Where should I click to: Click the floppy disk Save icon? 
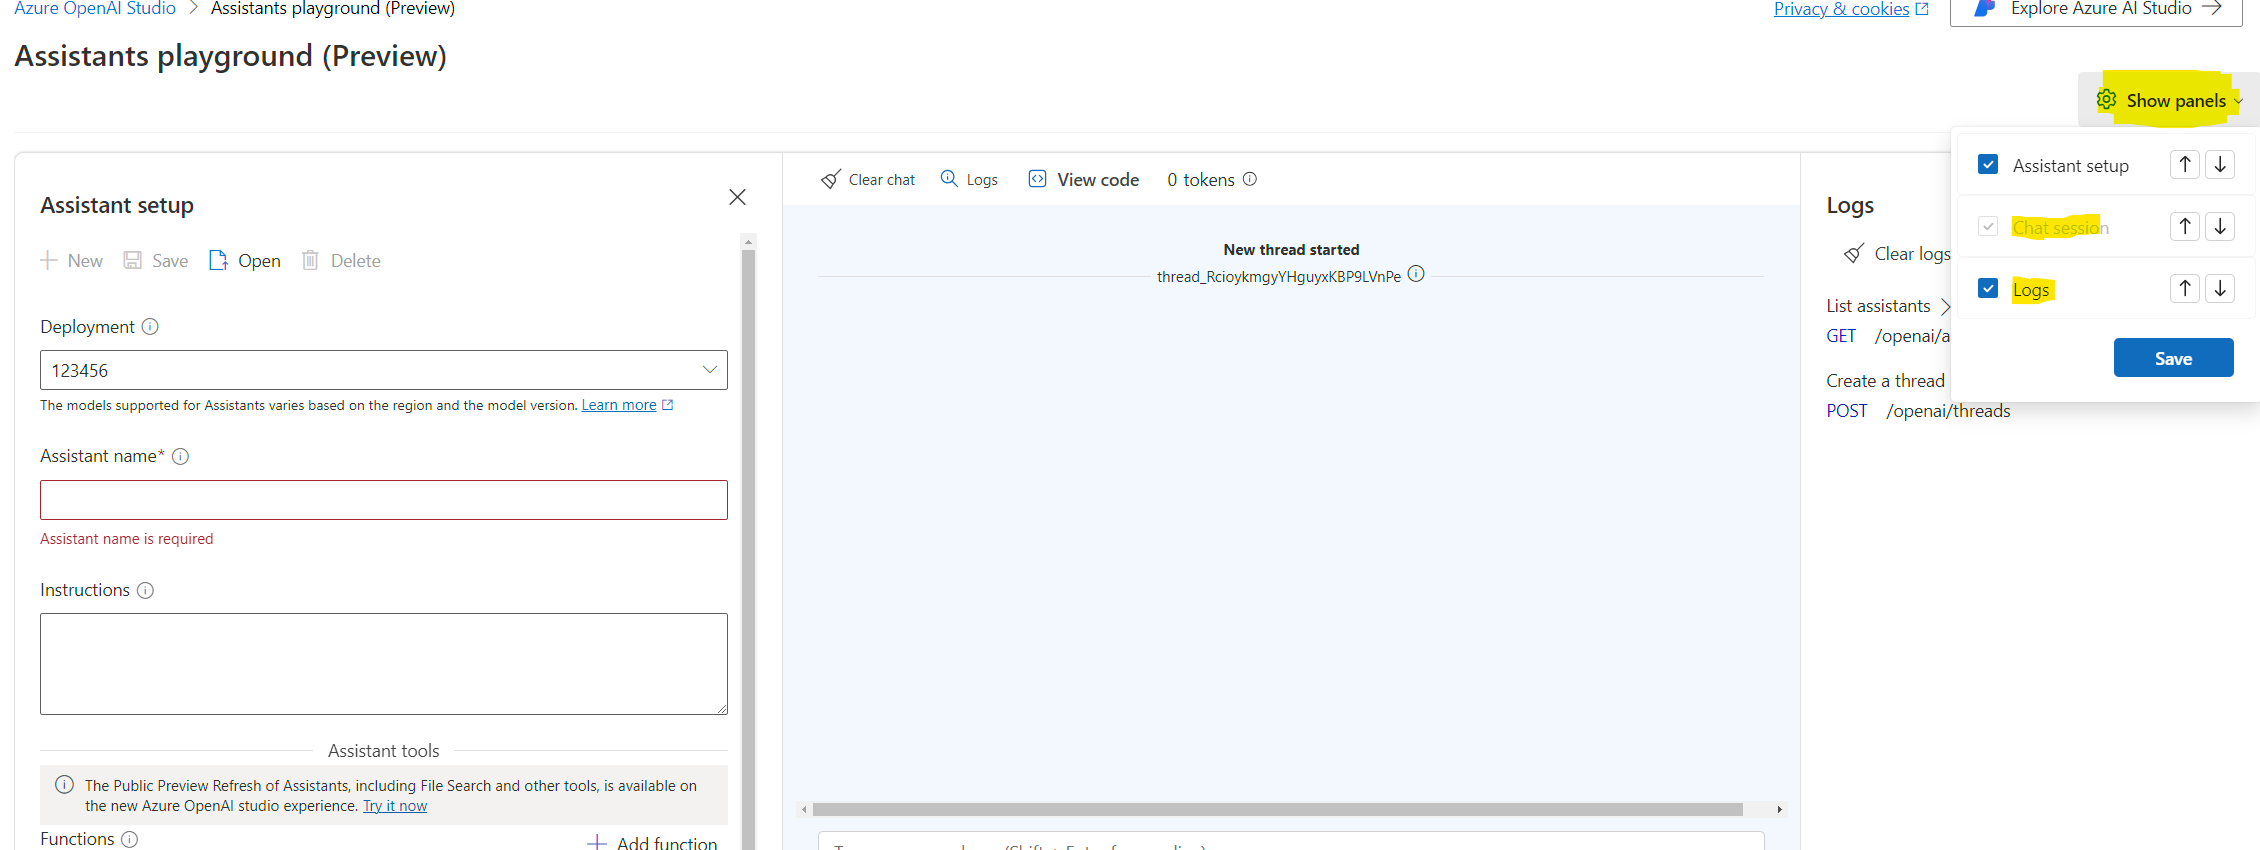pyautogui.click(x=132, y=261)
